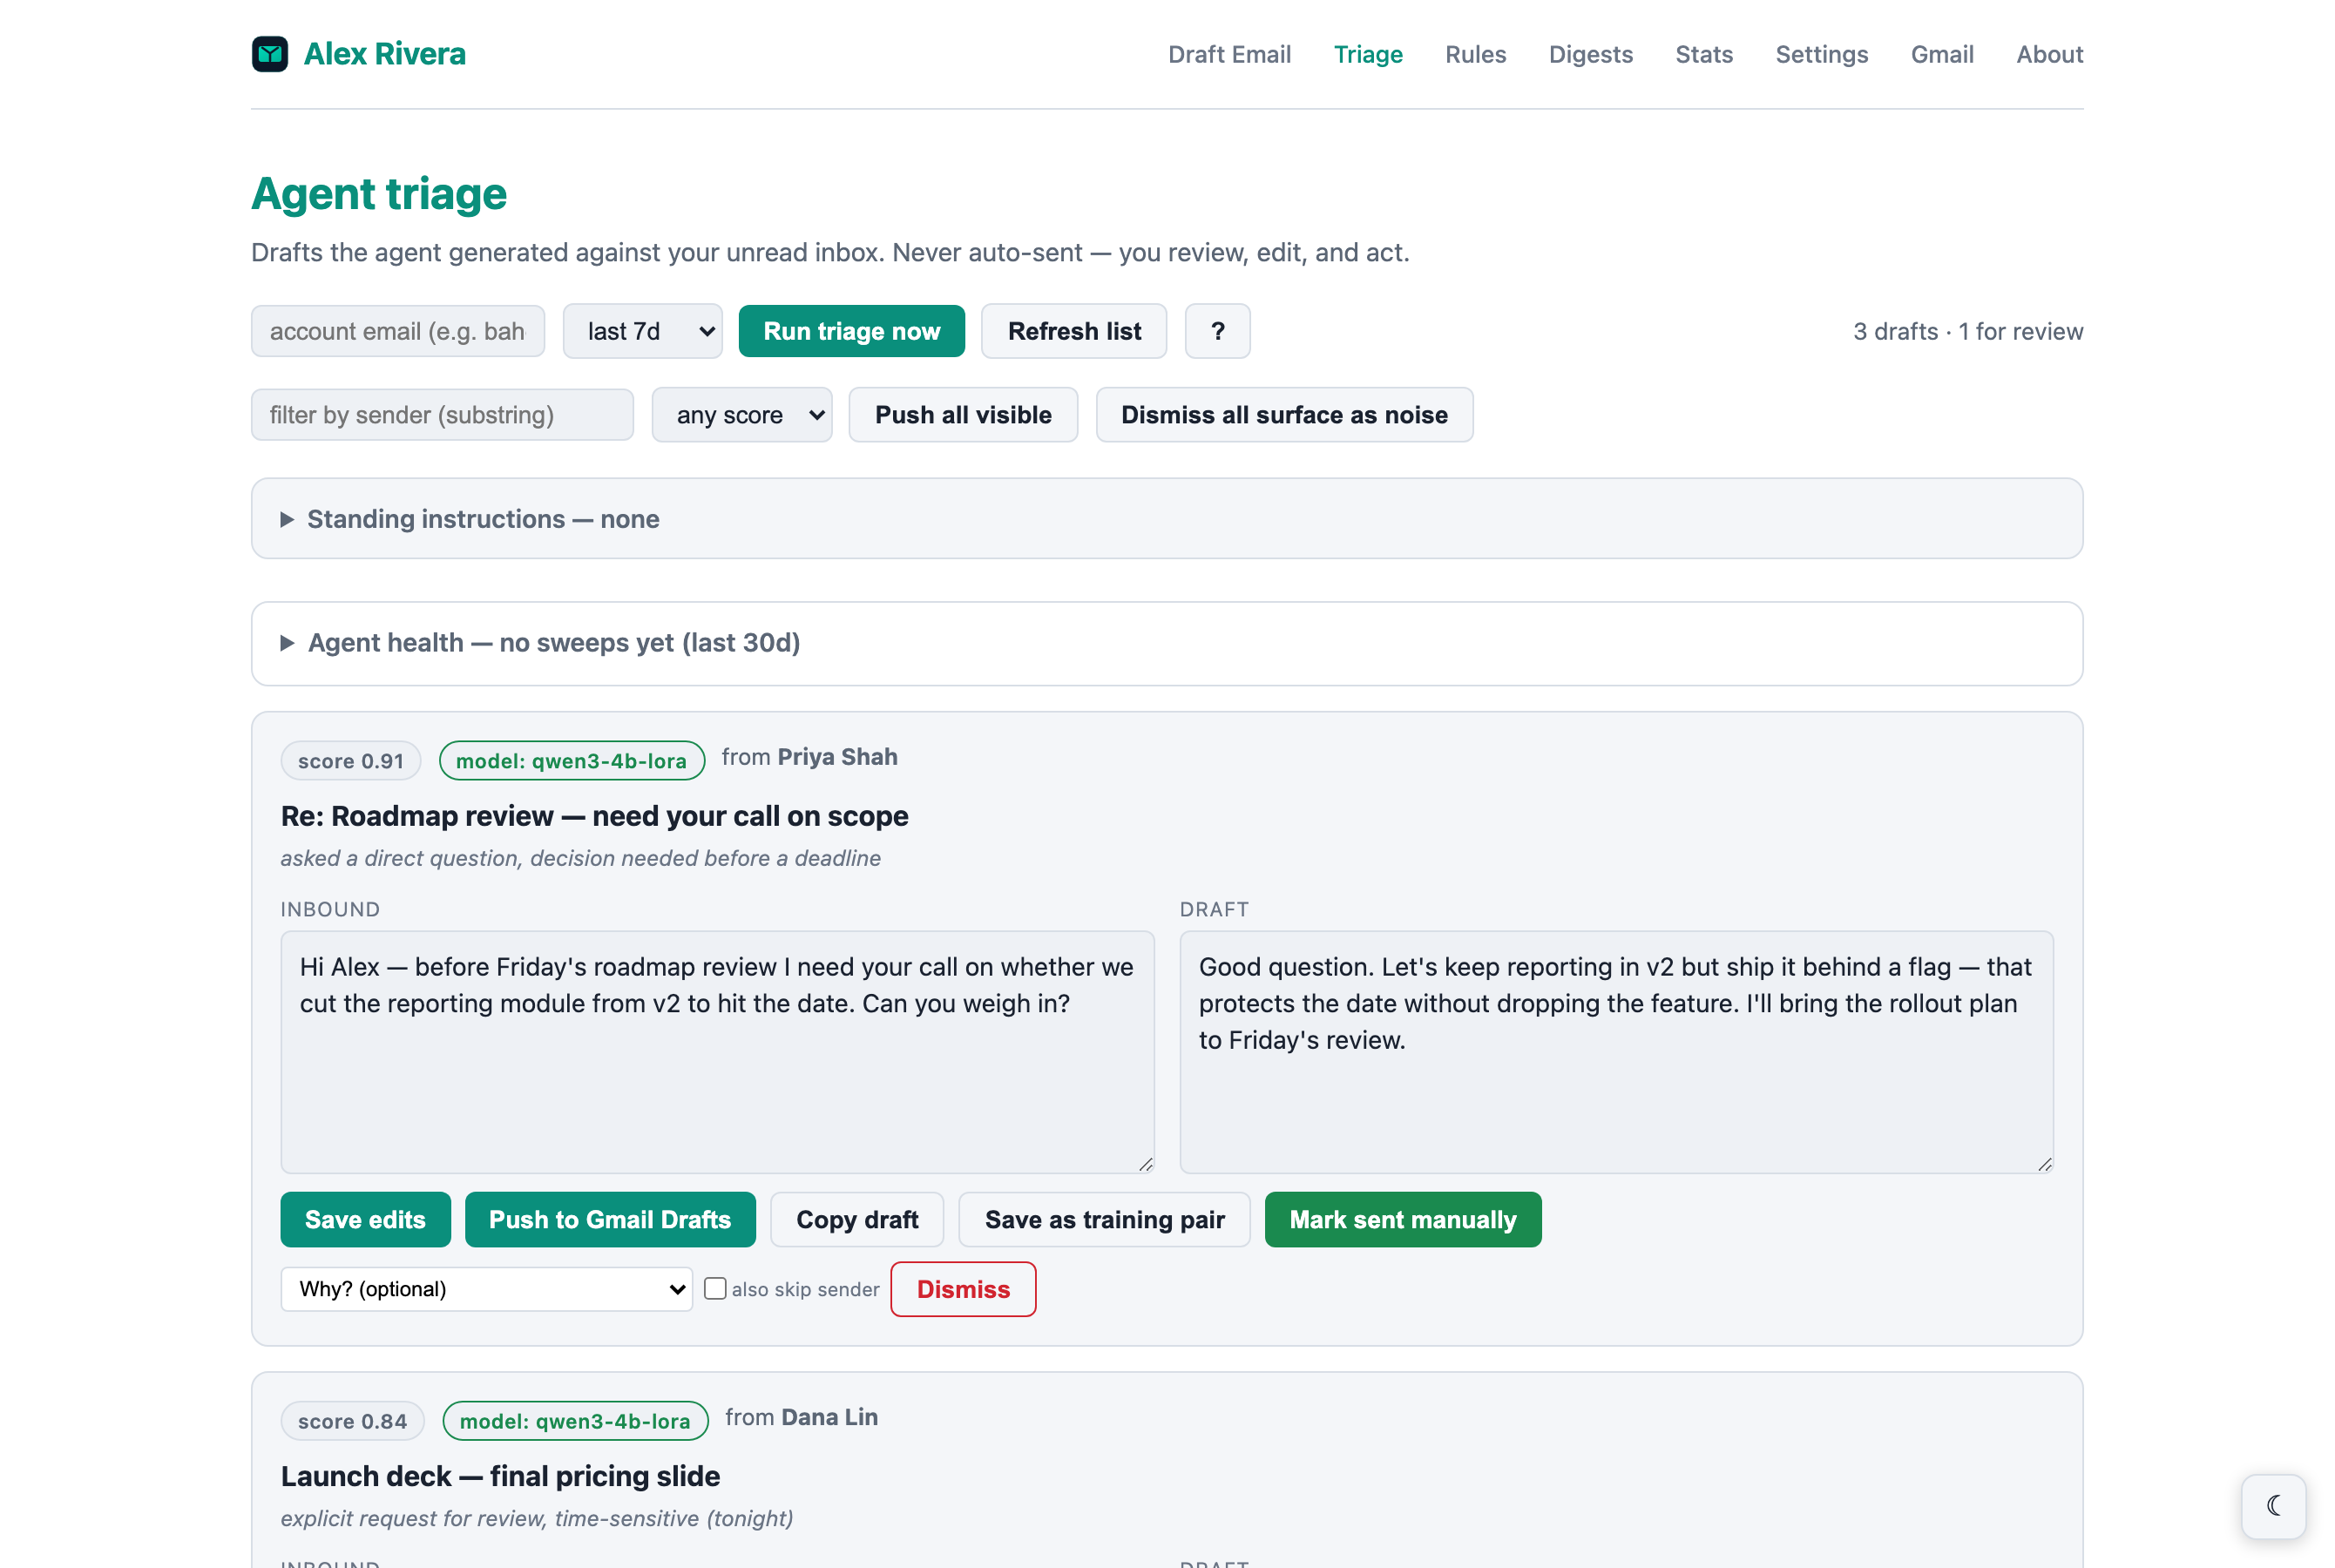Toggle dark mode with the moon icon
This screenshot has height=1568, width=2335.
(2273, 1505)
